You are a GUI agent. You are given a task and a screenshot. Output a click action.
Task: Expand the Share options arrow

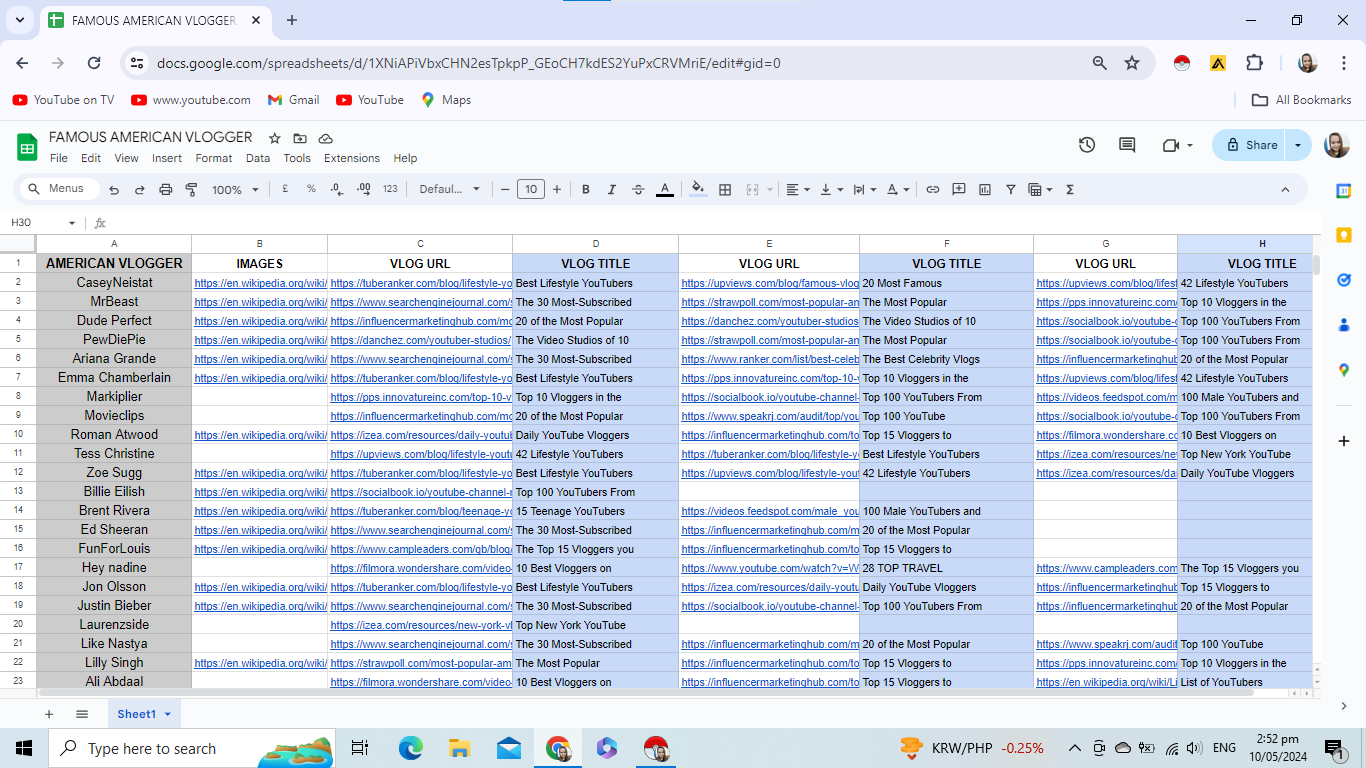(x=1298, y=145)
